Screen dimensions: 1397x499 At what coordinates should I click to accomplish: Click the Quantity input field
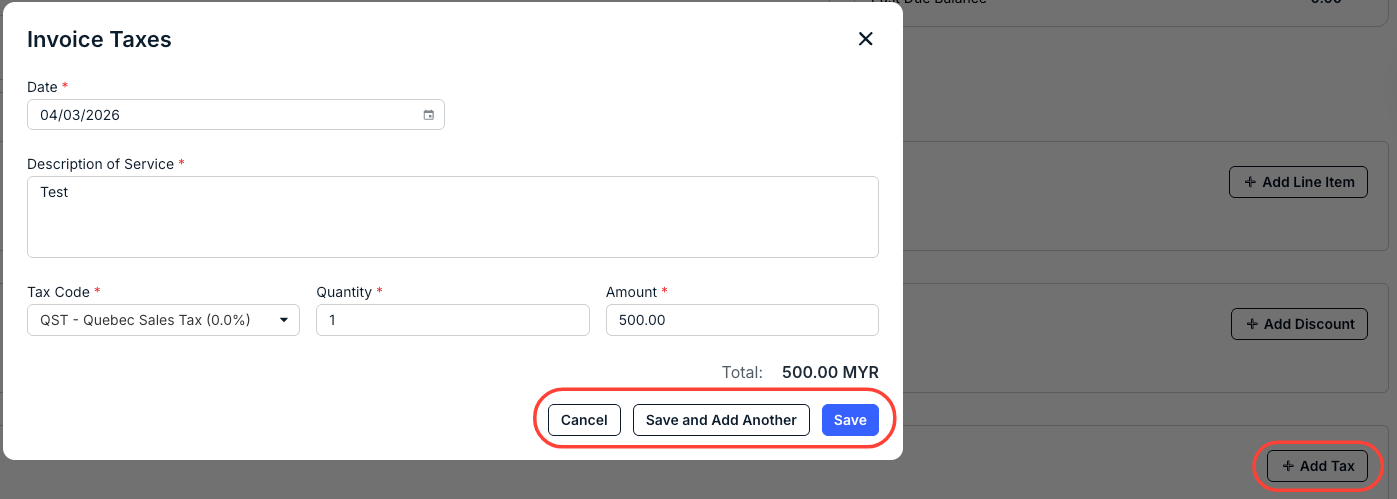(x=453, y=320)
